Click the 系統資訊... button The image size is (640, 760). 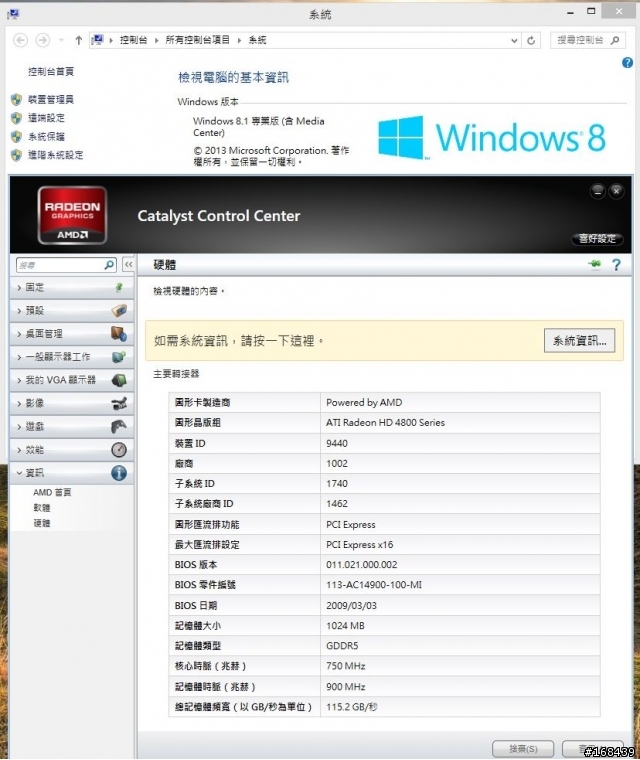579,341
